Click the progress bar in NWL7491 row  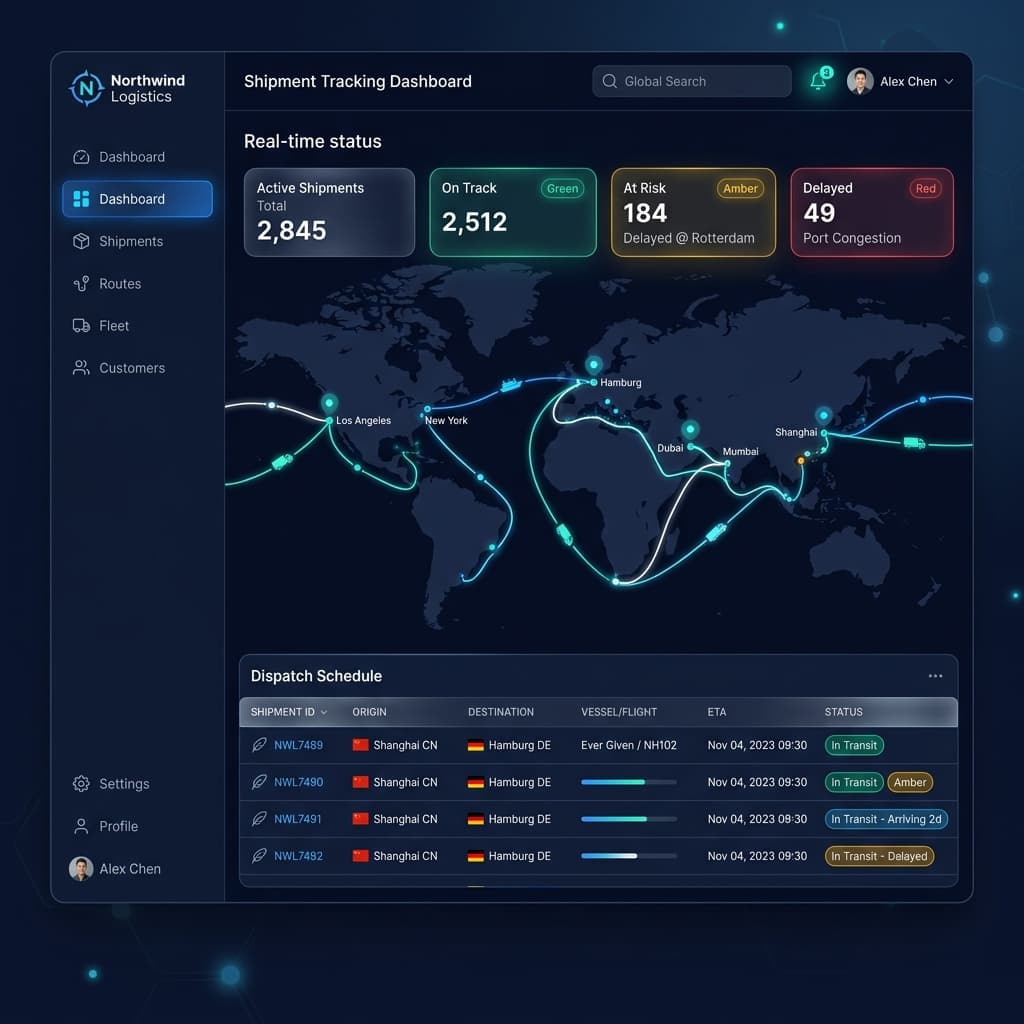628,819
